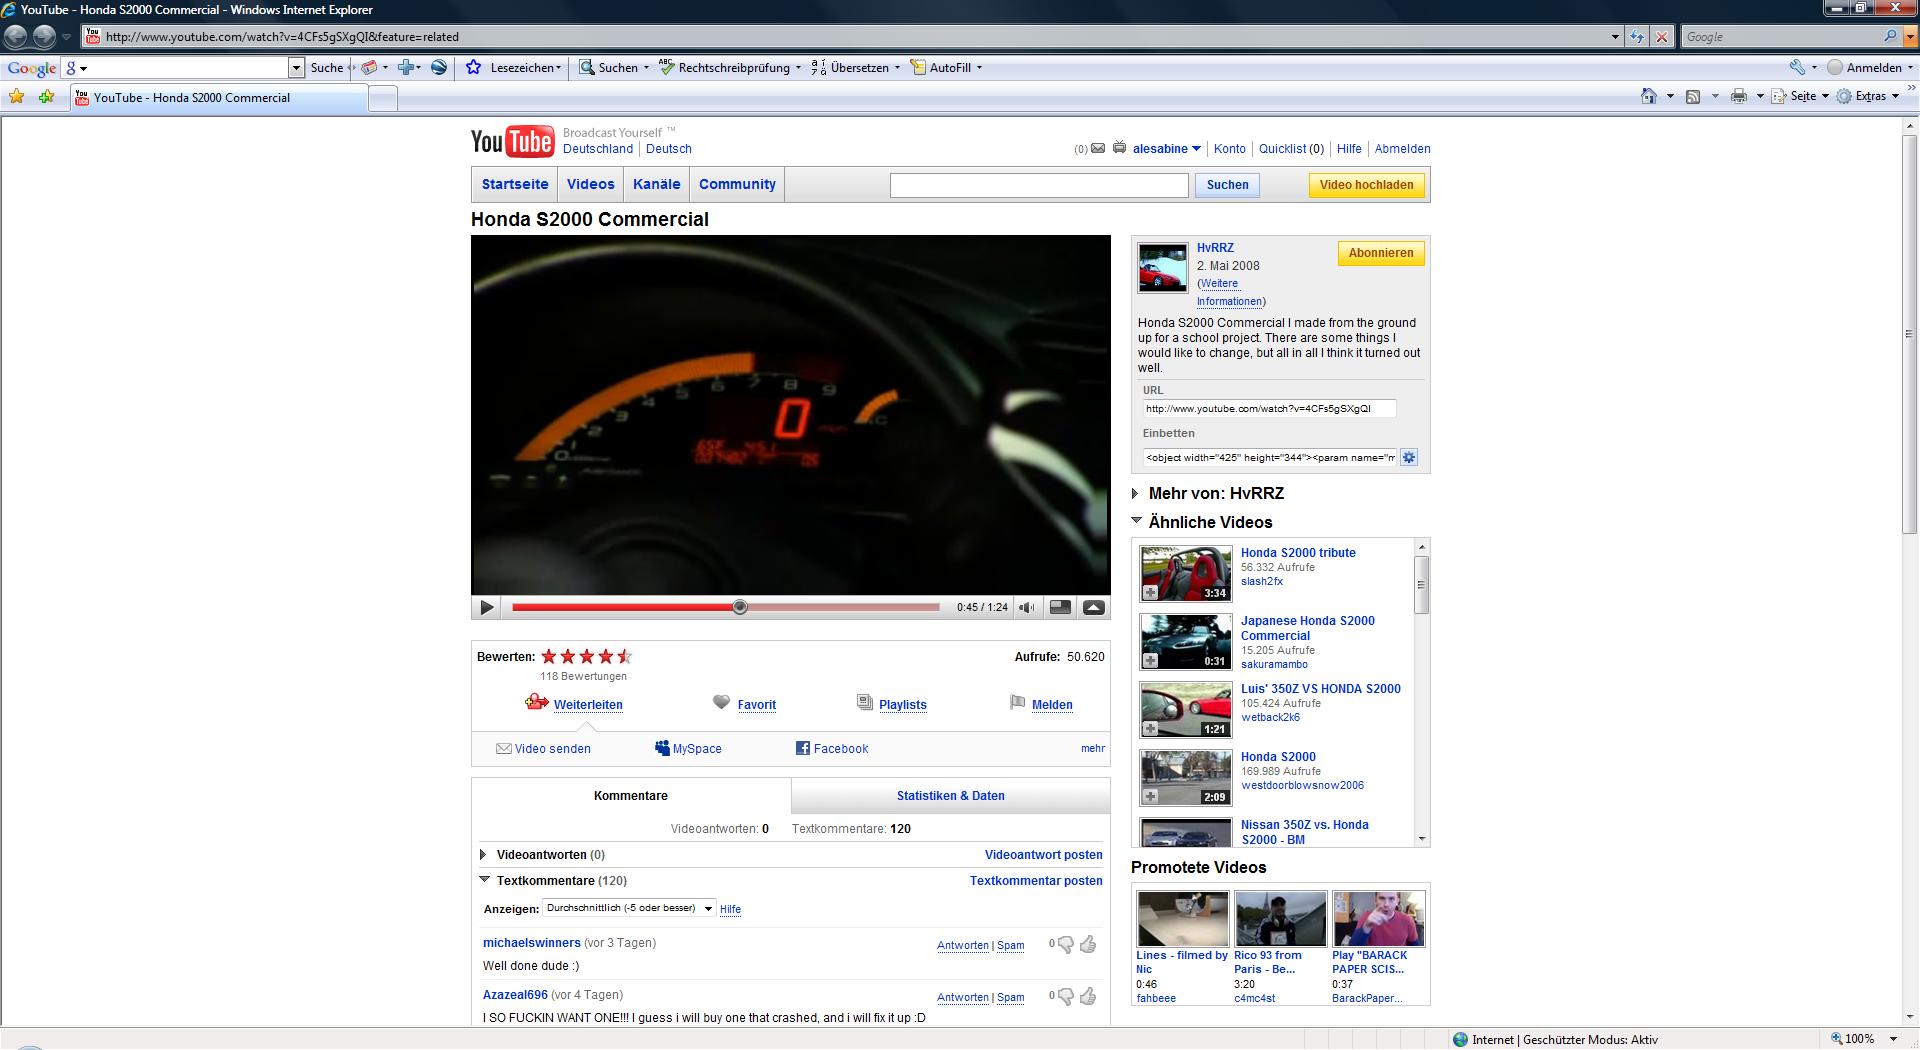Viewport: 1920px width, 1050px height.
Task: Click the embed customize gear icon
Action: [1409, 458]
